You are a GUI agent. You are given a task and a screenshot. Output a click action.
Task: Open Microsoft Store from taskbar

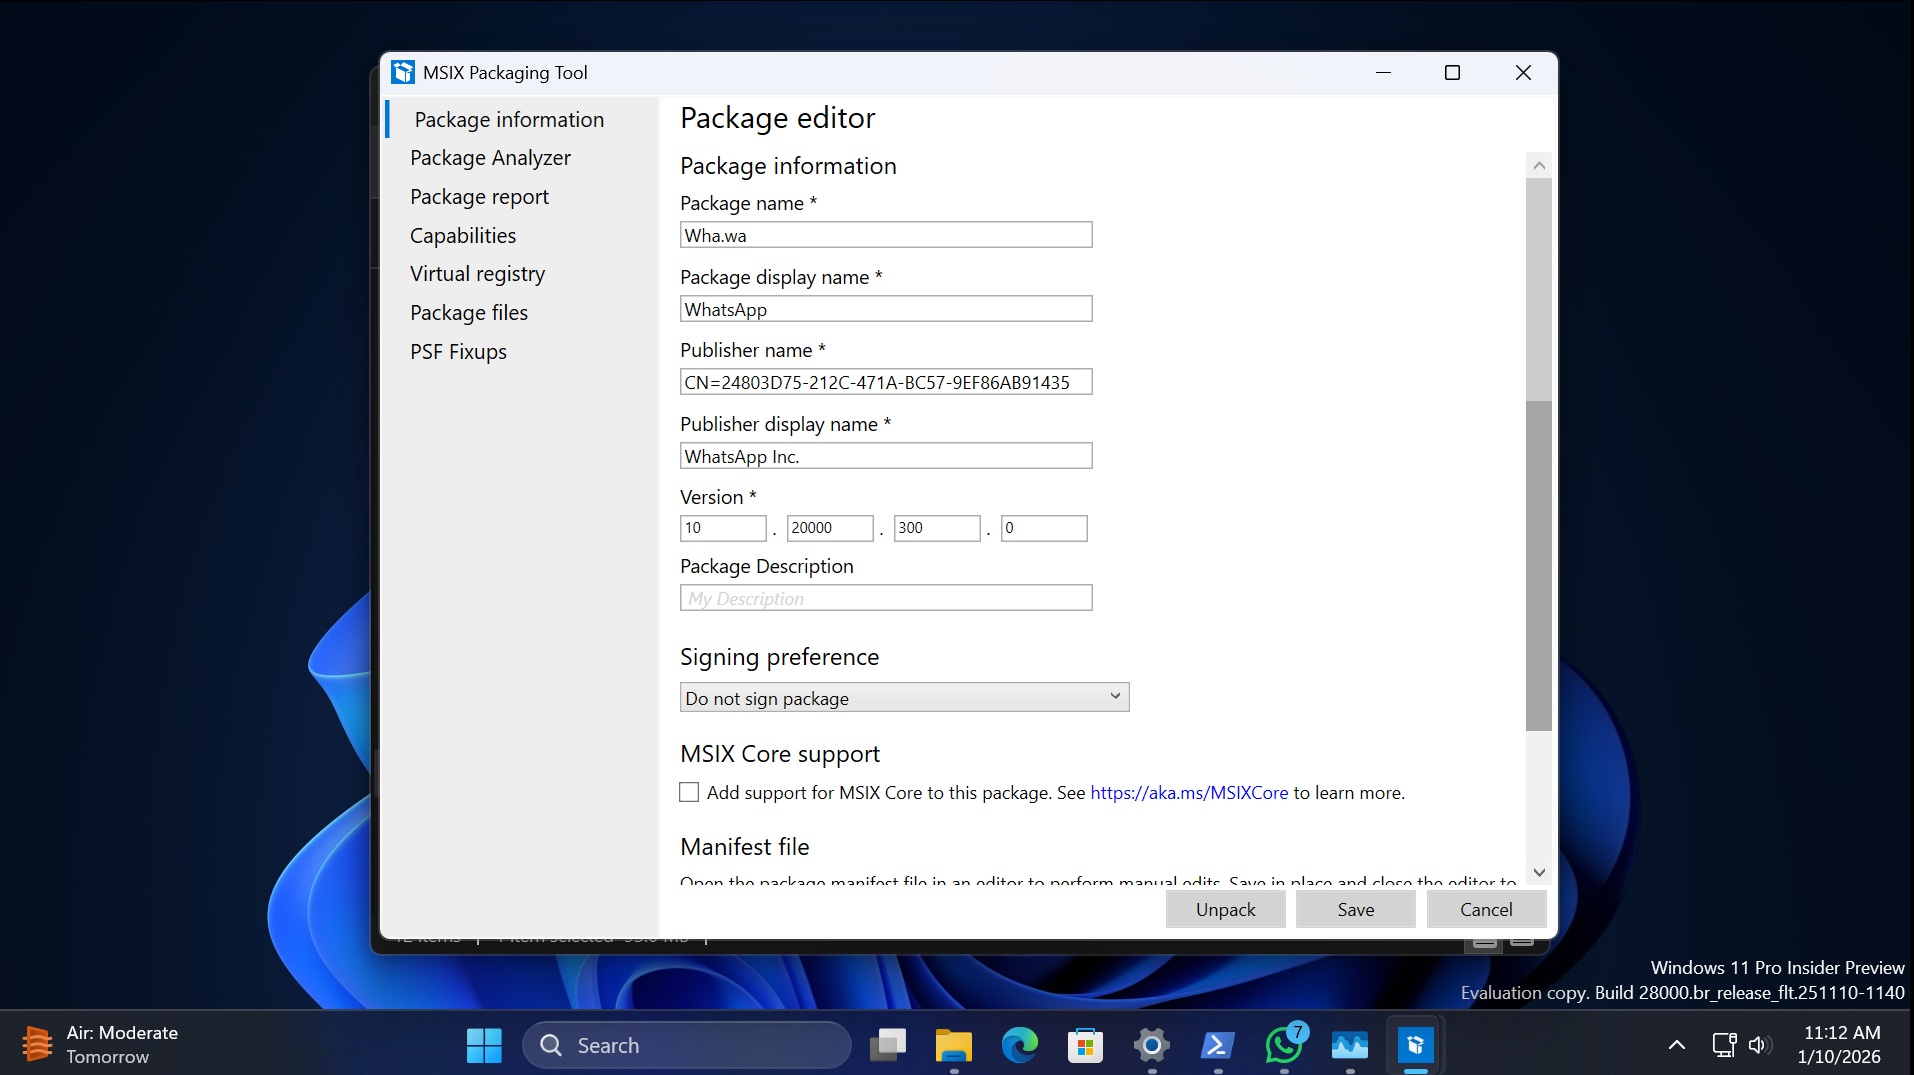pyautogui.click(x=1085, y=1045)
